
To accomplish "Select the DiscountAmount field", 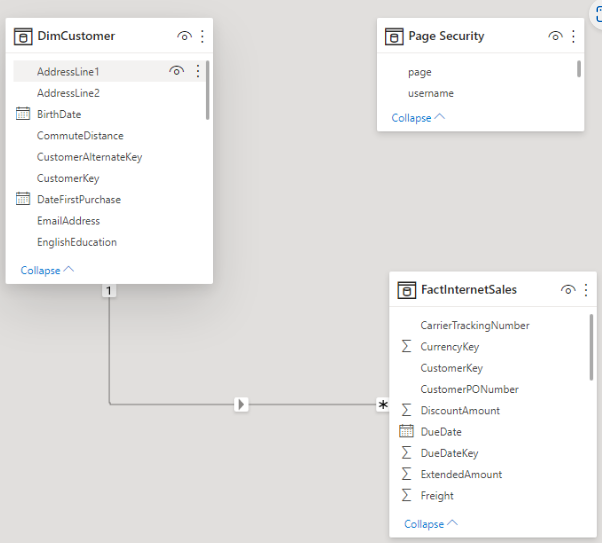I will pyautogui.click(x=460, y=411).
